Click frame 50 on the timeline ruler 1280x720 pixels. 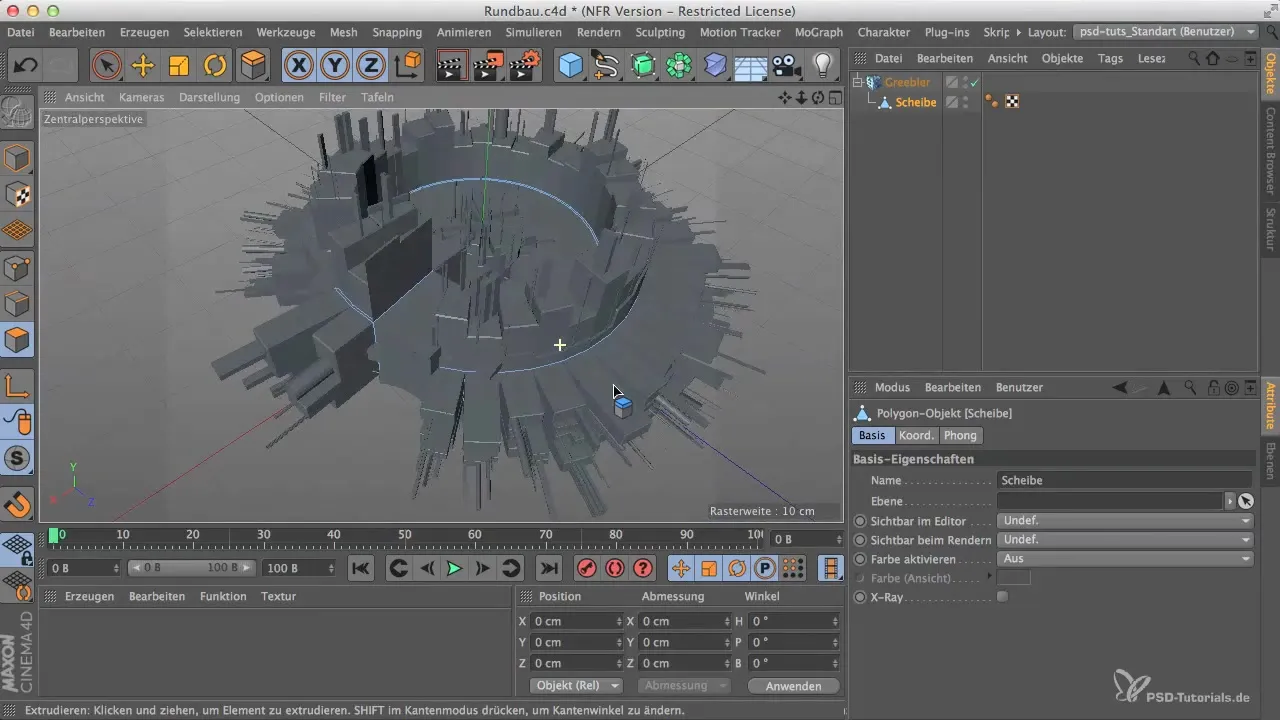(405, 536)
